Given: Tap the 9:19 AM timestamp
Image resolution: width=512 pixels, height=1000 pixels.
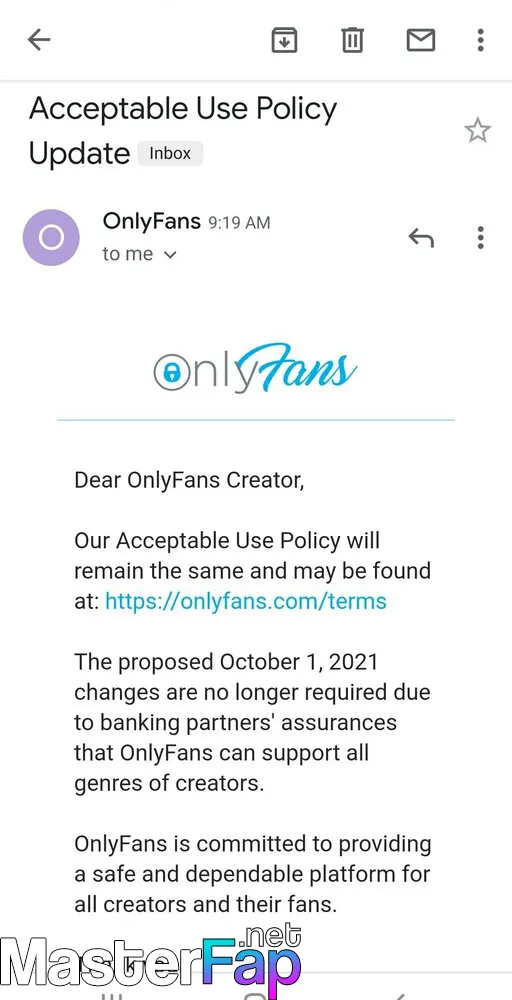Looking at the screenshot, I should click(239, 223).
